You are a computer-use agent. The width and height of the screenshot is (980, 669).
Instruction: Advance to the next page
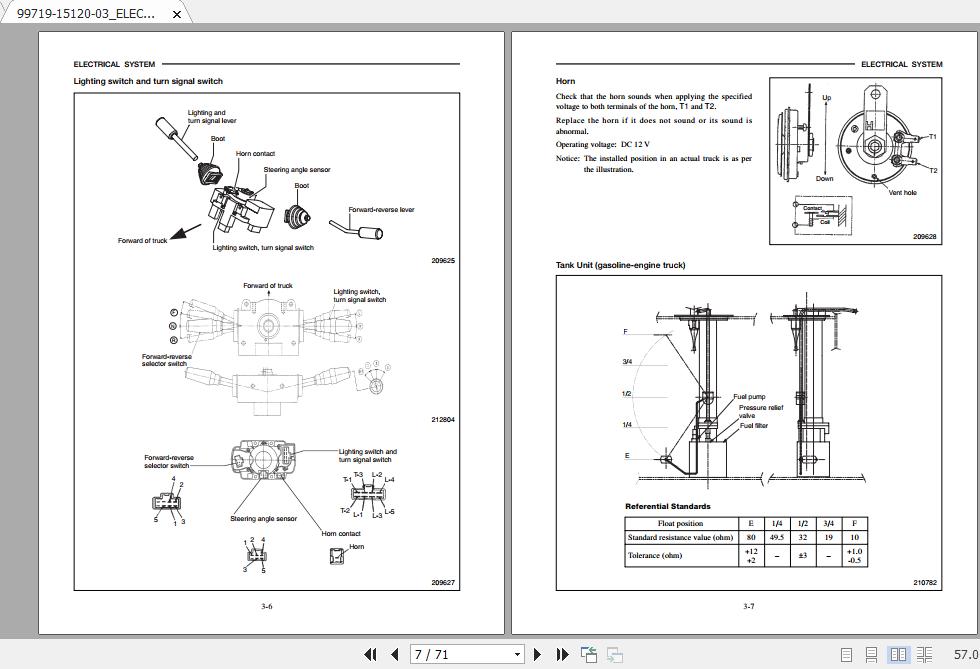tap(539, 654)
